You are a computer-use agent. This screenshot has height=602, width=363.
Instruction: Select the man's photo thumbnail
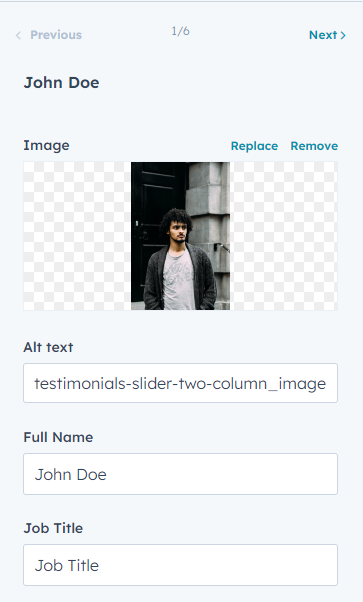(x=181, y=236)
